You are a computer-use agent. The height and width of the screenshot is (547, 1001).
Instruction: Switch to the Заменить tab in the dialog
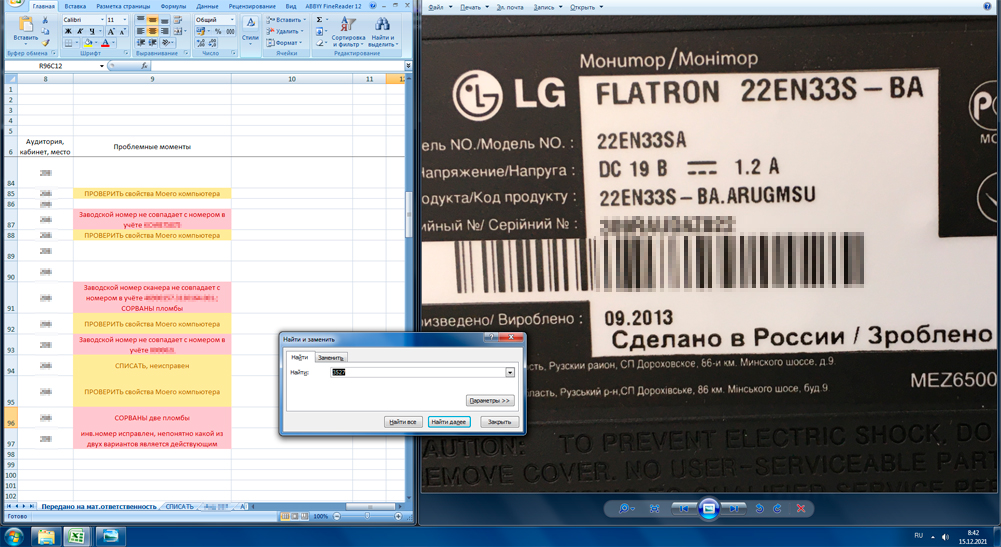pyautogui.click(x=331, y=357)
